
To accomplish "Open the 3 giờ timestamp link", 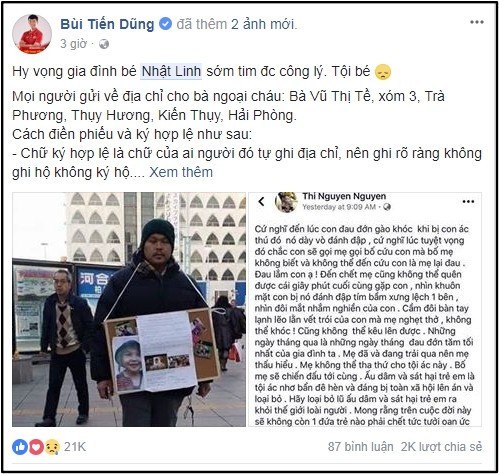I will point(73,44).
